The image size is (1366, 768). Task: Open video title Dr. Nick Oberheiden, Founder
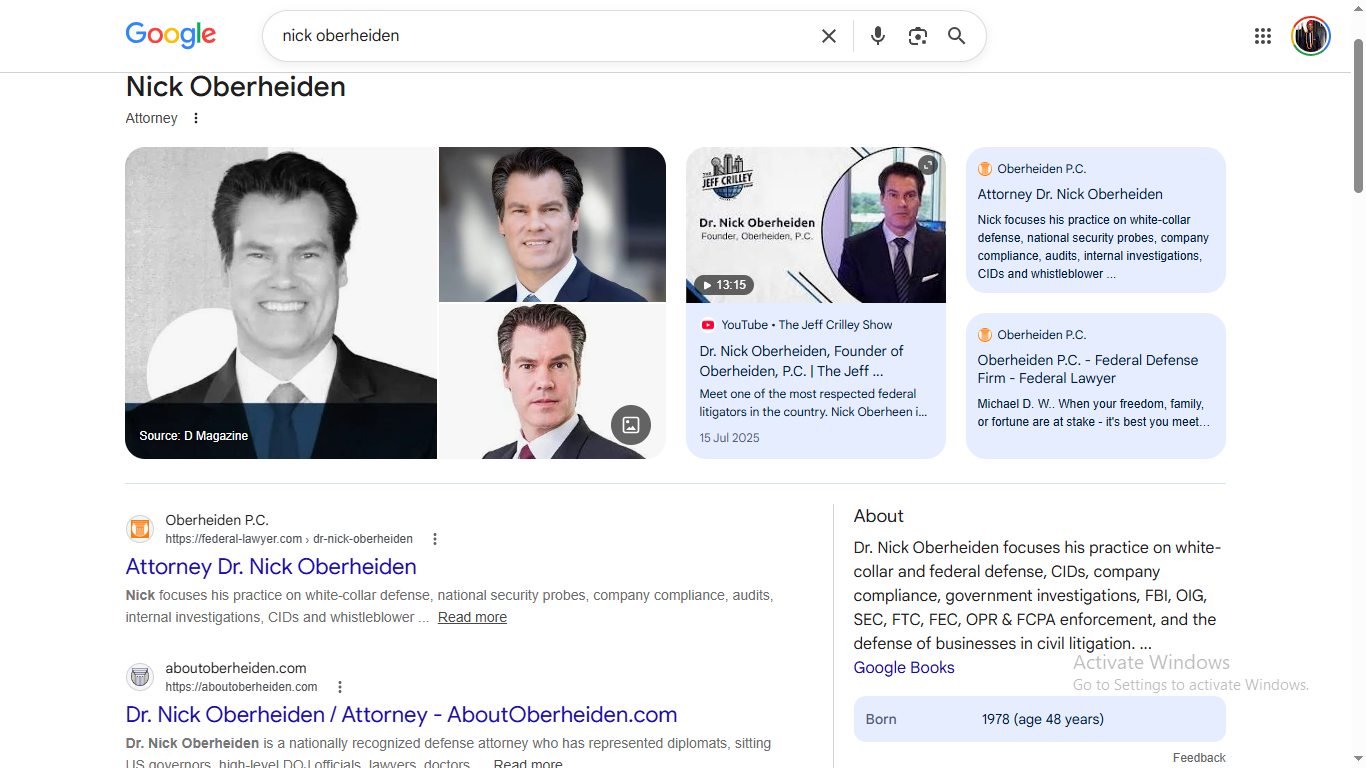click(801, 361)
